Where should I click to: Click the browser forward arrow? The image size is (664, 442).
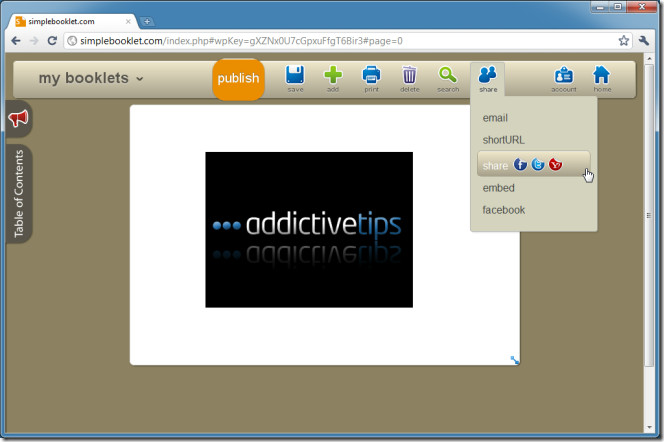[34, 41]
